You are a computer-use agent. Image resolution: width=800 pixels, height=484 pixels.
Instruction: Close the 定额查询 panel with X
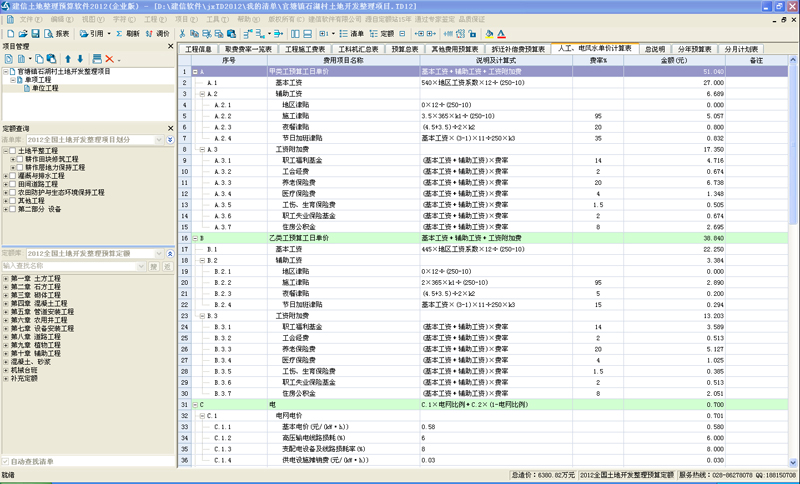click(170, 128)
